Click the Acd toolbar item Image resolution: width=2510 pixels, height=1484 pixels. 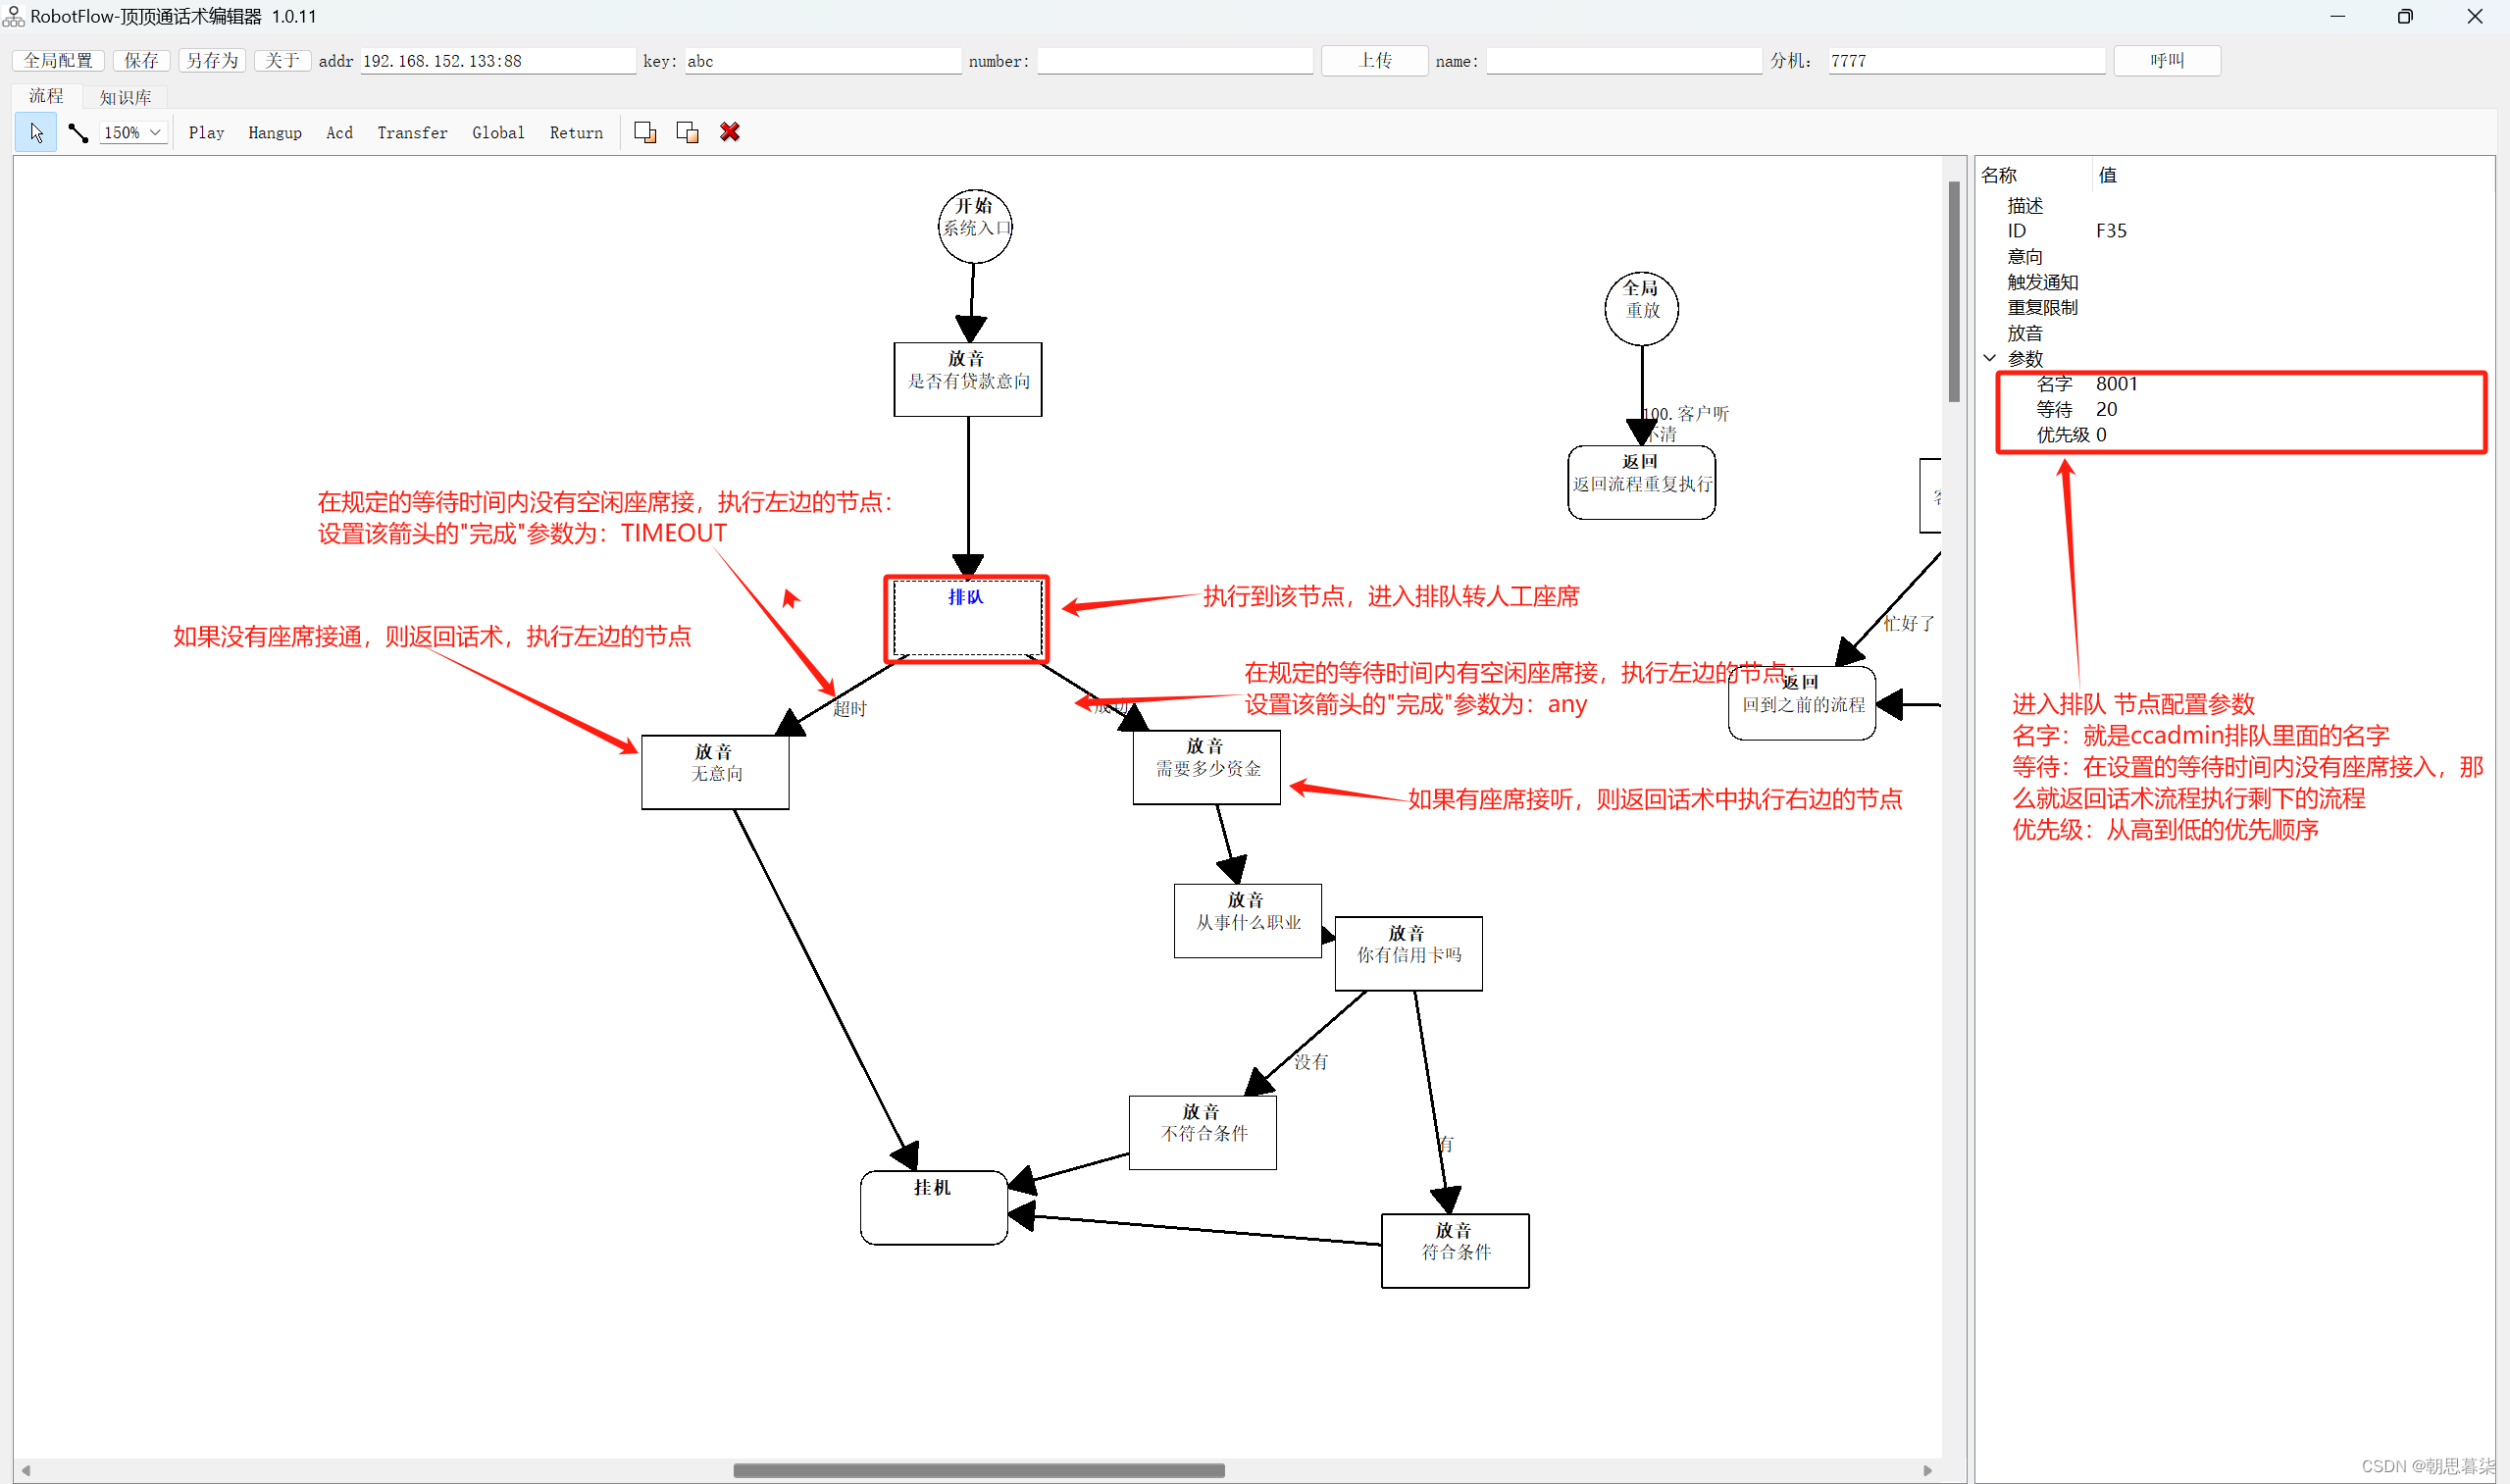[x=339, y=133]
